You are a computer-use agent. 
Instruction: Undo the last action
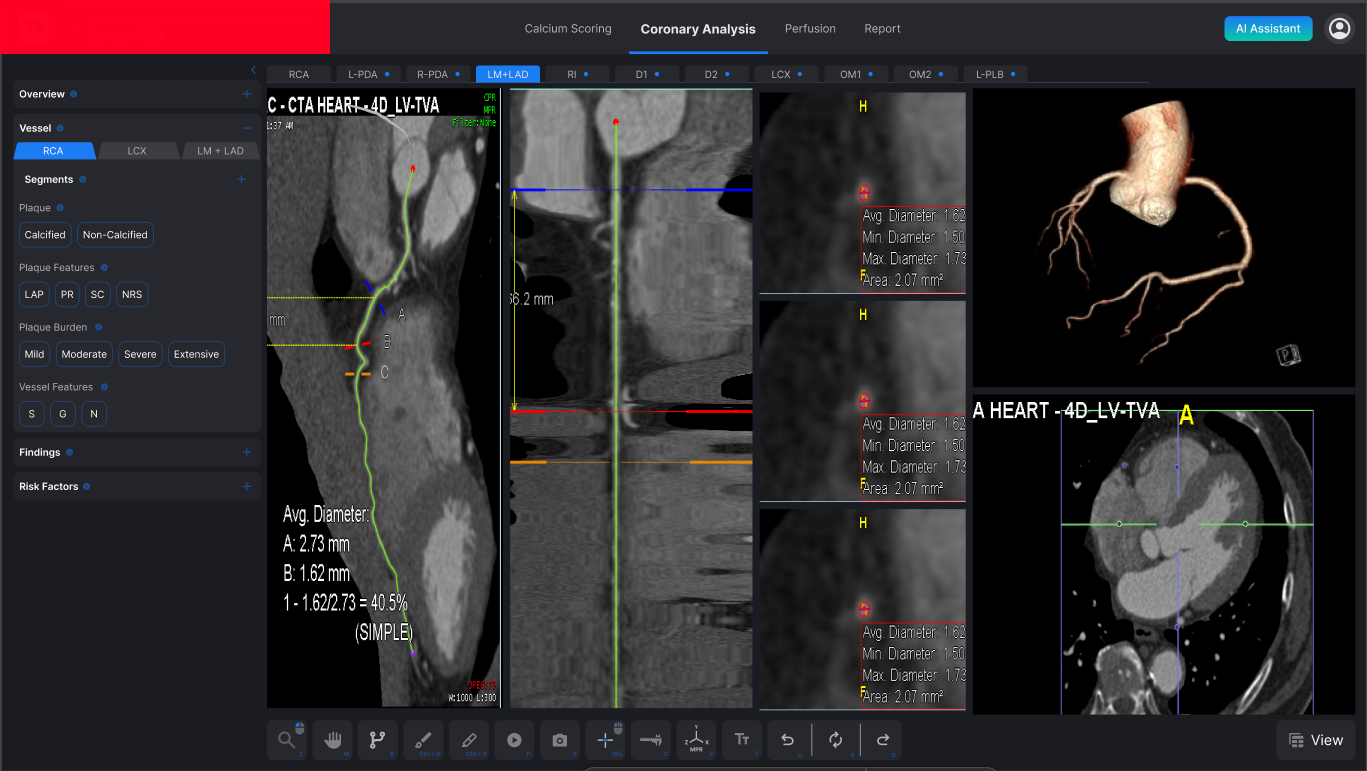[788, 740]
